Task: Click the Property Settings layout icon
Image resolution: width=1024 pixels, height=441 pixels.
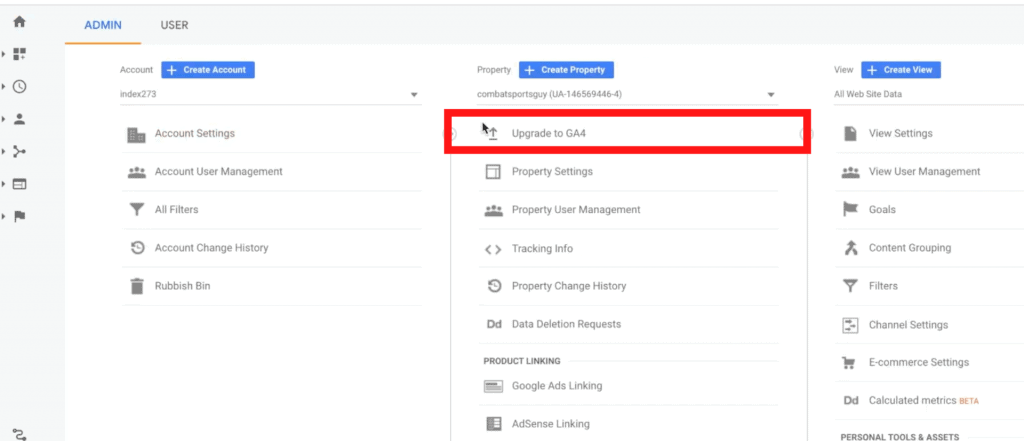Action: [x=493, y=172]
